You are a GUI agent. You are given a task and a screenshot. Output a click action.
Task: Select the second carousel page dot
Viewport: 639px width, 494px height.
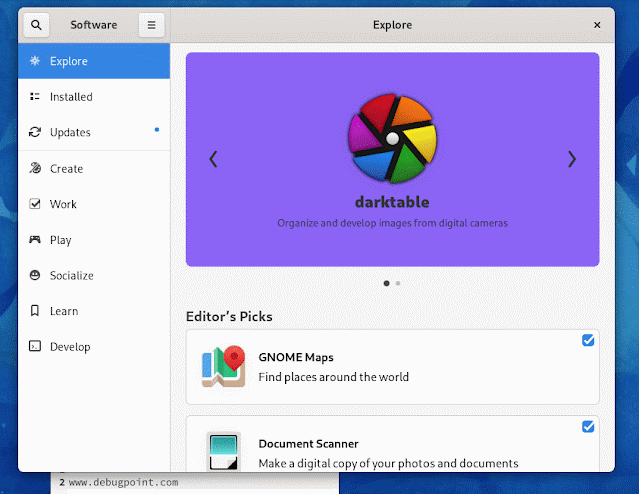398,283
